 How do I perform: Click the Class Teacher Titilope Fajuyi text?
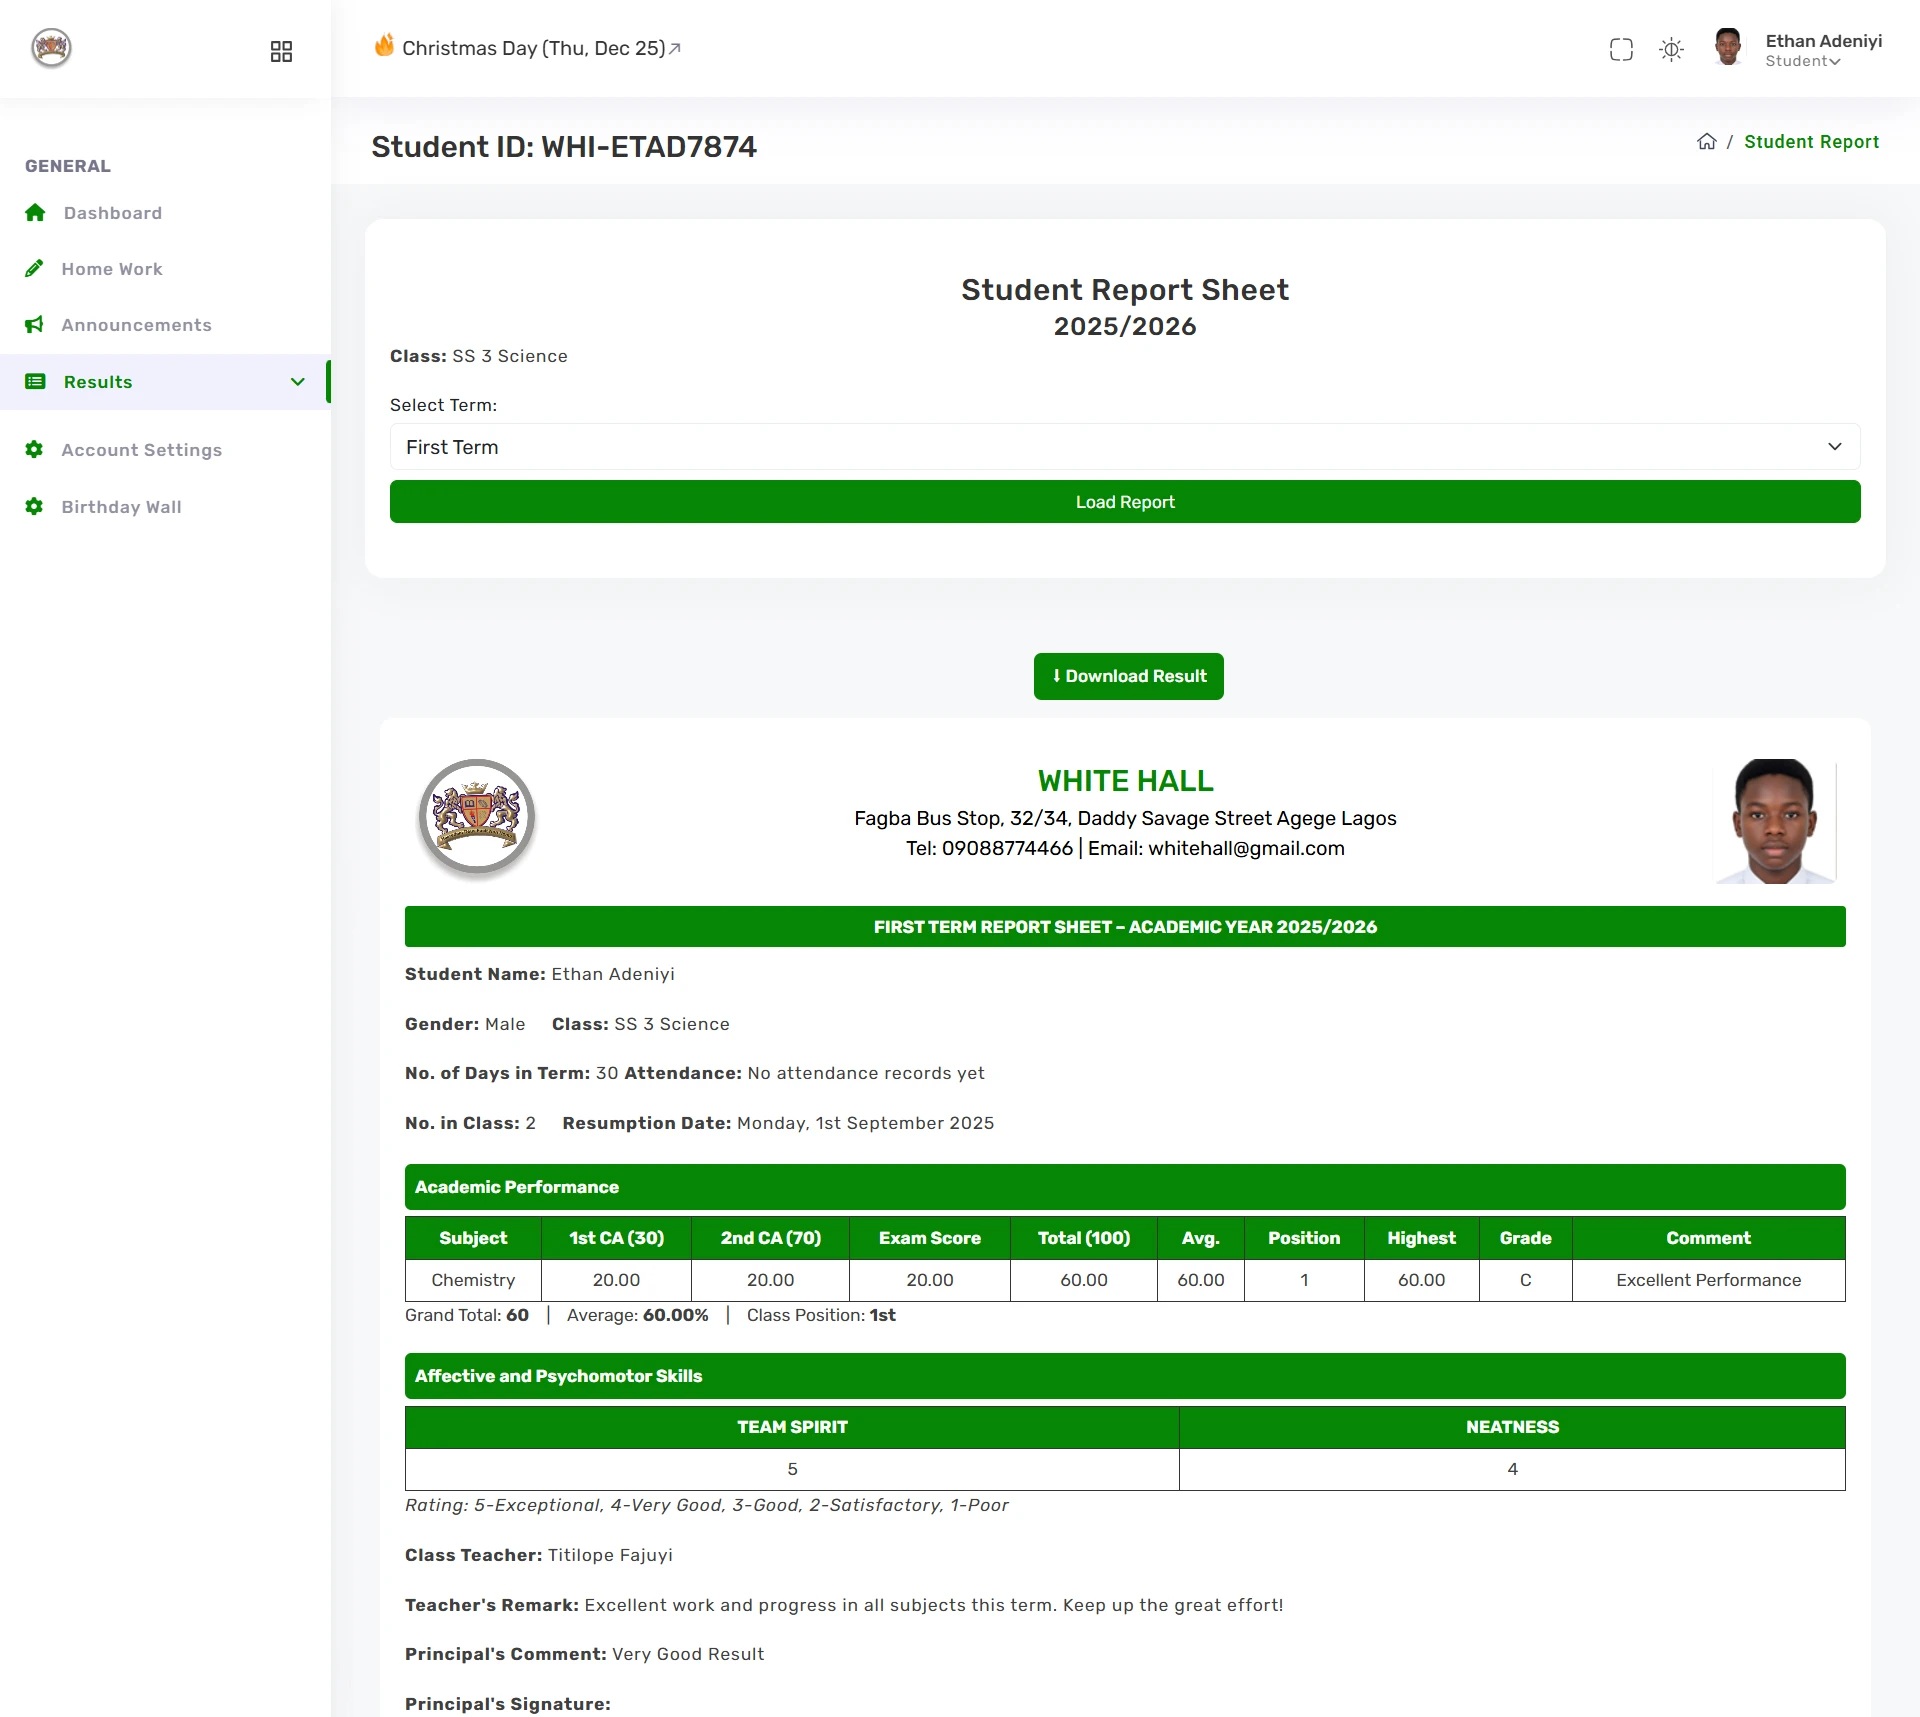pos(538,1555)
